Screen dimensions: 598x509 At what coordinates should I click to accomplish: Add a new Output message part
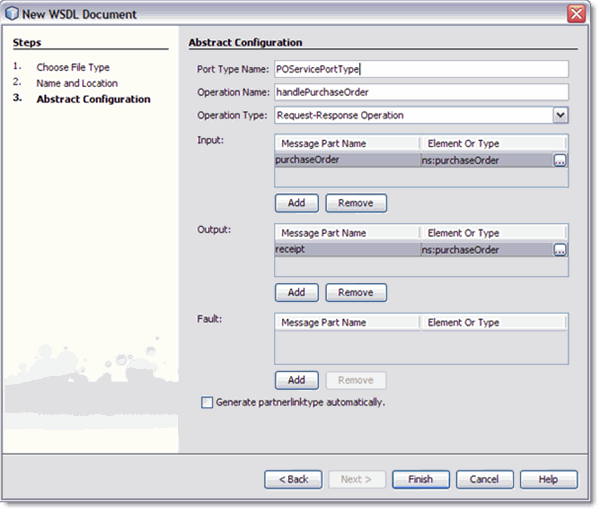[296, 292]
